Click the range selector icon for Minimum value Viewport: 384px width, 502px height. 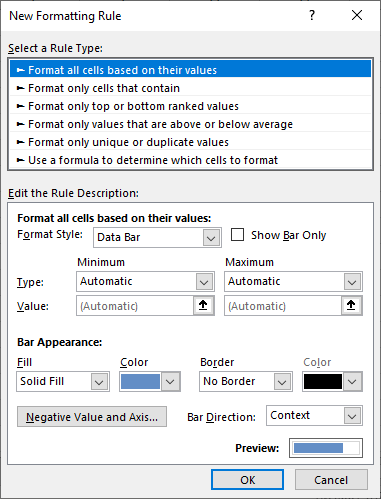[x=203, y=305]
